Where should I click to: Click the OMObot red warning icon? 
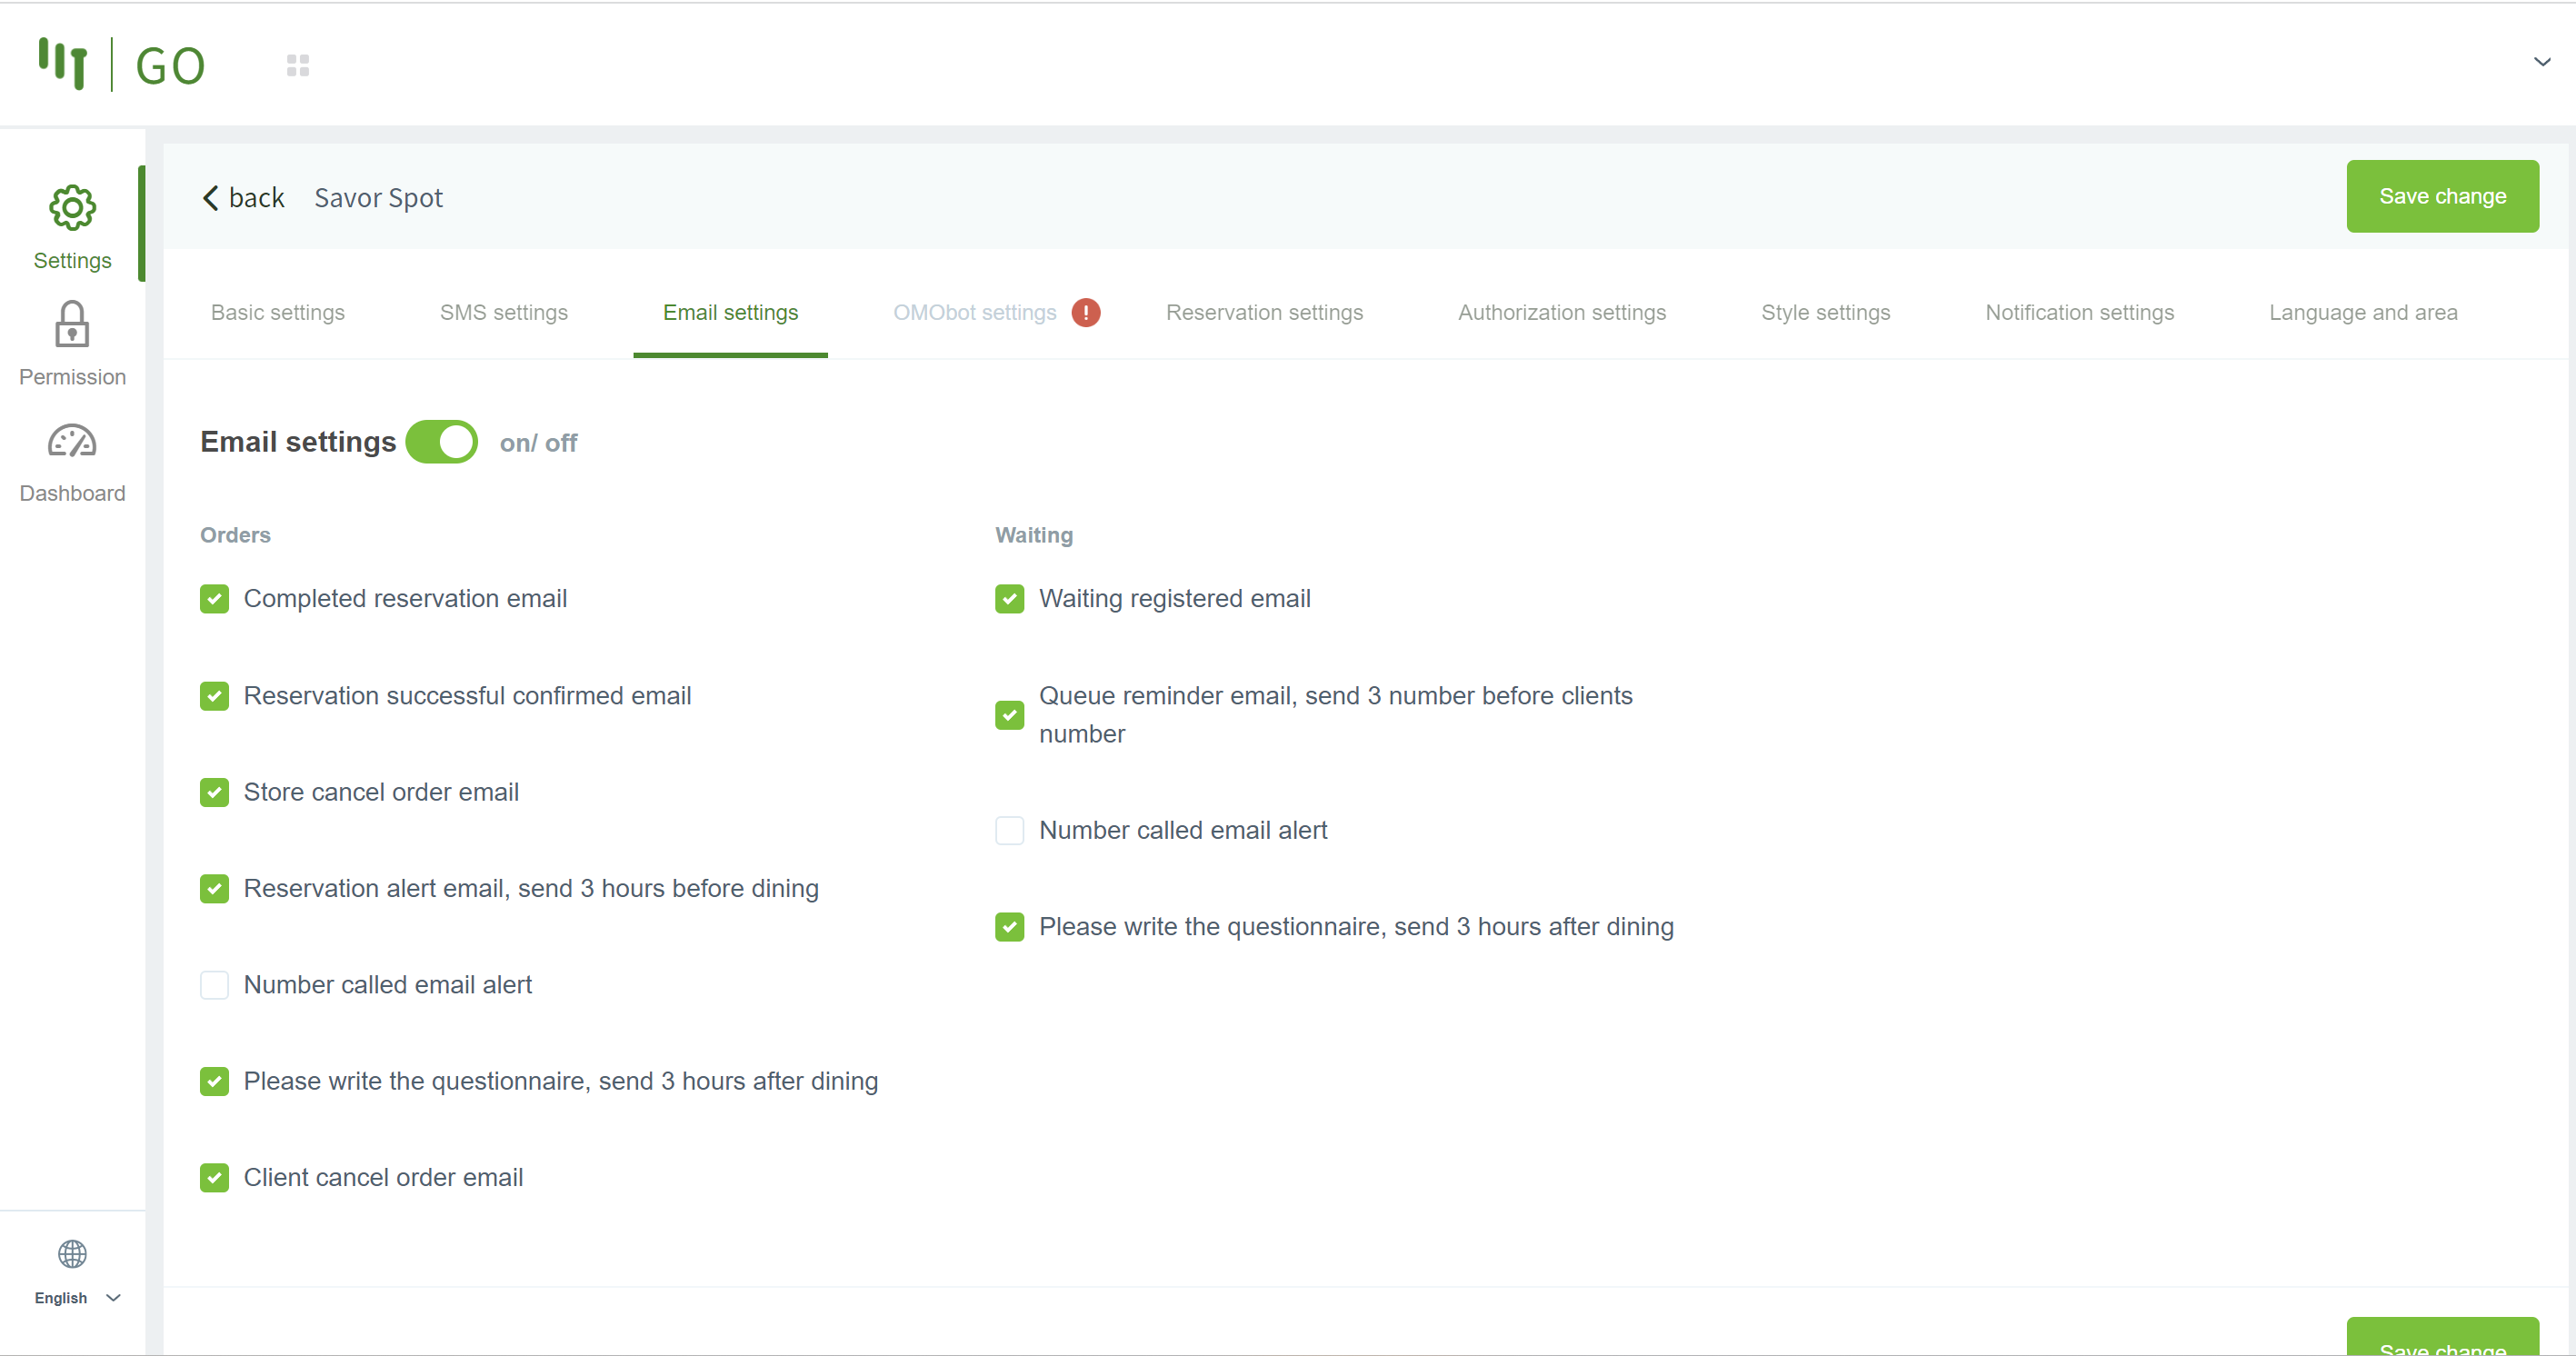click(x=1086, y=313)
